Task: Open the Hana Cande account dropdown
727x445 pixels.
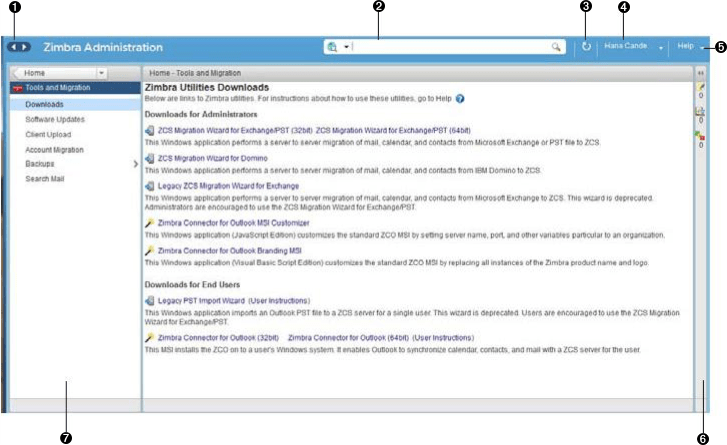Action: point(661,48)
